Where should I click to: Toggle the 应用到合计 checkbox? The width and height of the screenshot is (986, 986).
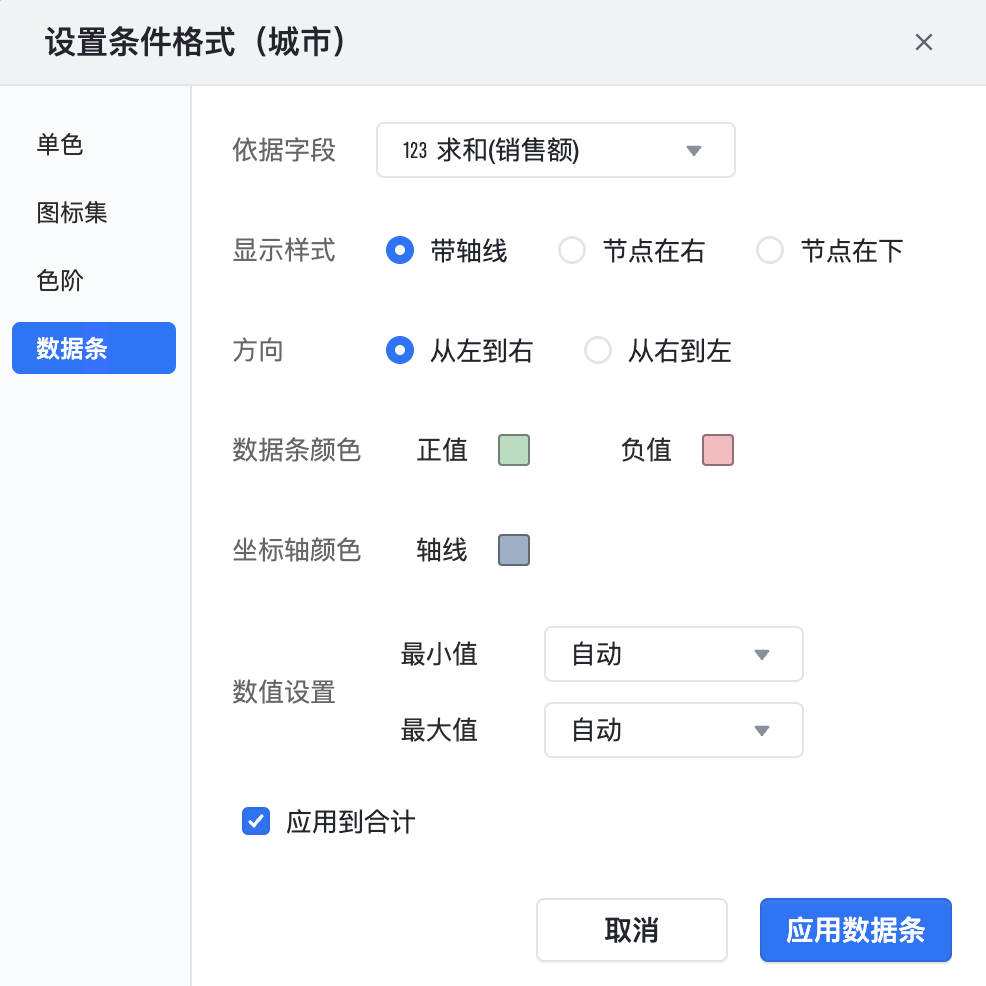256,822
